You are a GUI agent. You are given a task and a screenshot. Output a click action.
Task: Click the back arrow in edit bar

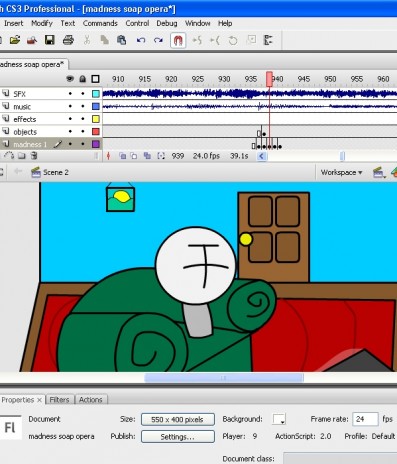(x=18, y=172)
